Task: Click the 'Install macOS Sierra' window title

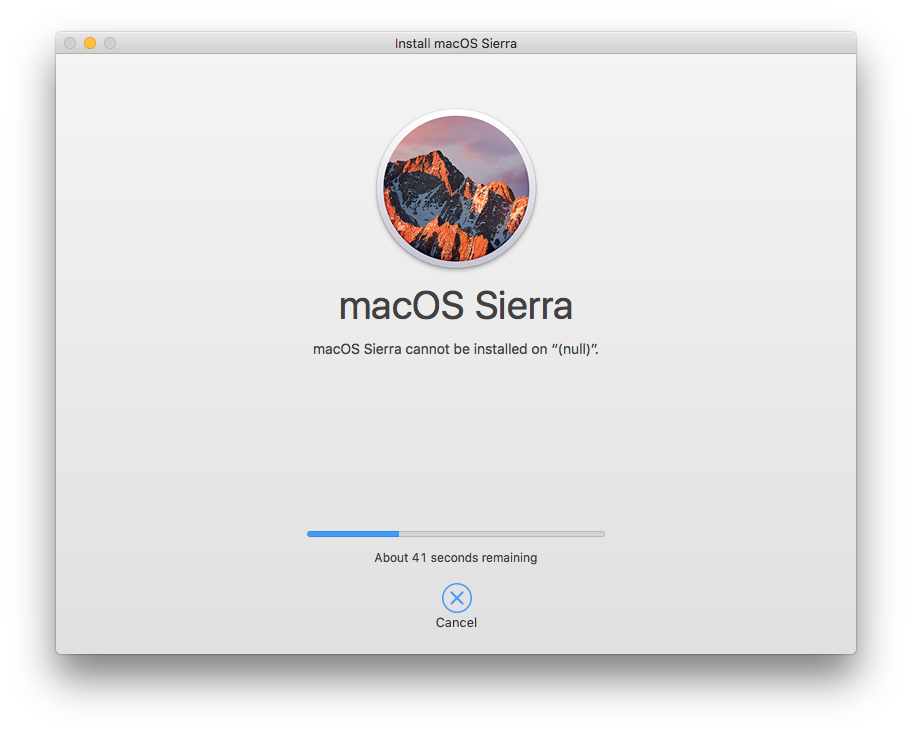Action: 455,44
